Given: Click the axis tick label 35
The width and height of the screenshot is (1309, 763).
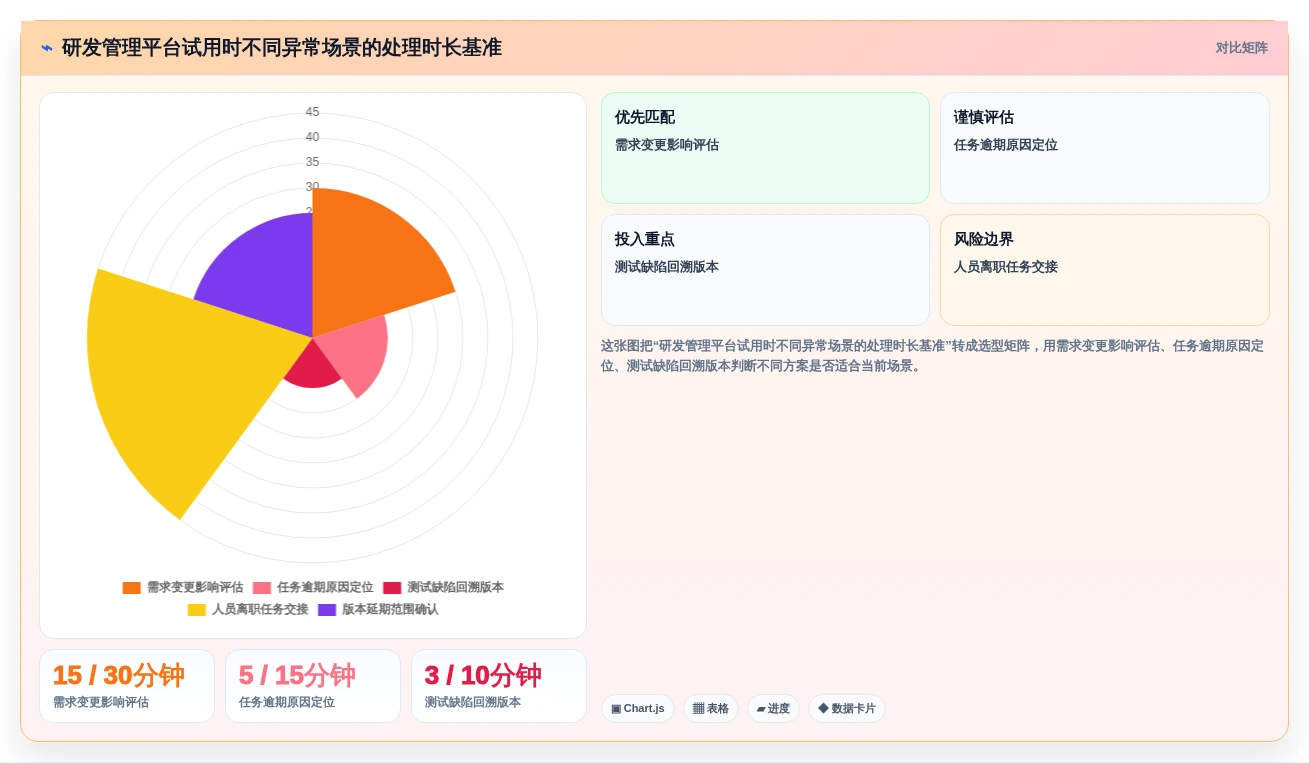Looking at the screenshot, I should coord(312,162).
